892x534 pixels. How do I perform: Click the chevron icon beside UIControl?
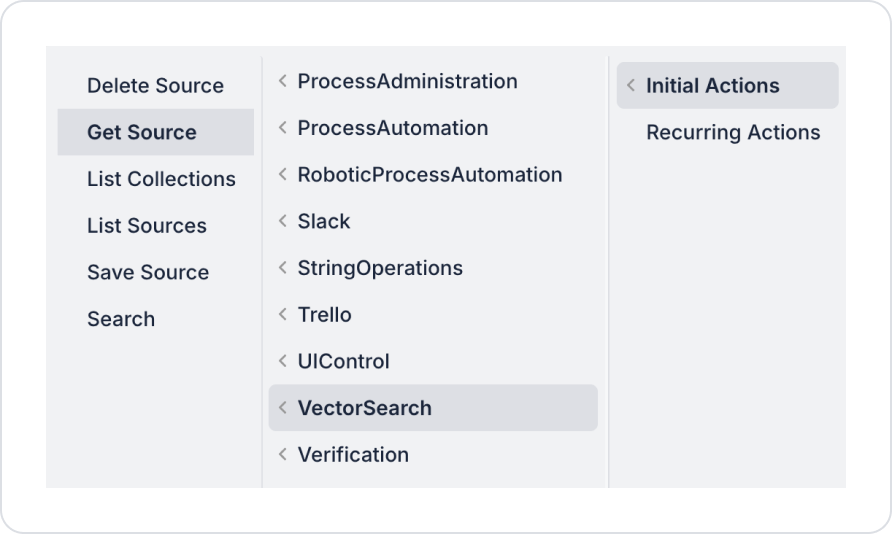pyautogui.click(x=283, y=362)
